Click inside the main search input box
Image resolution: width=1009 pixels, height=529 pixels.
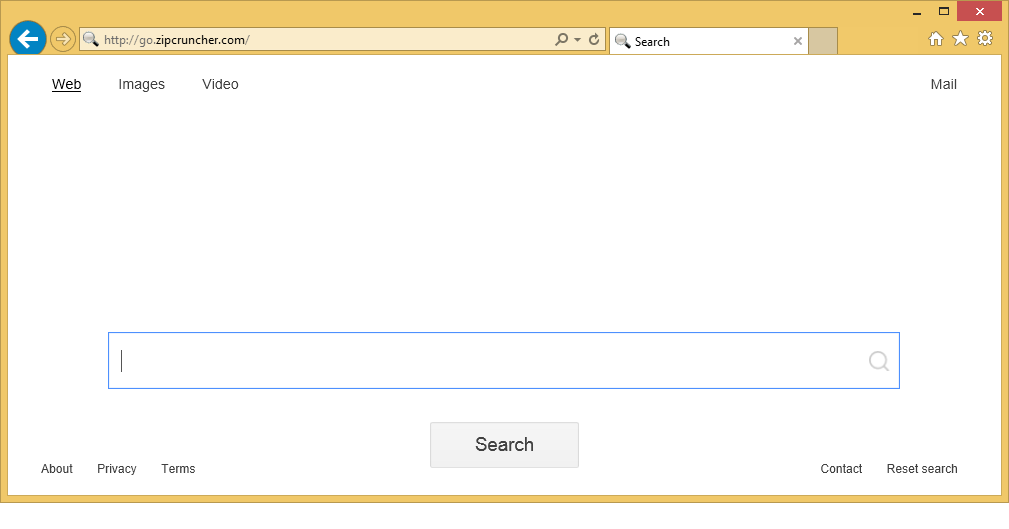pyautogui.click(x=504, y=360)
